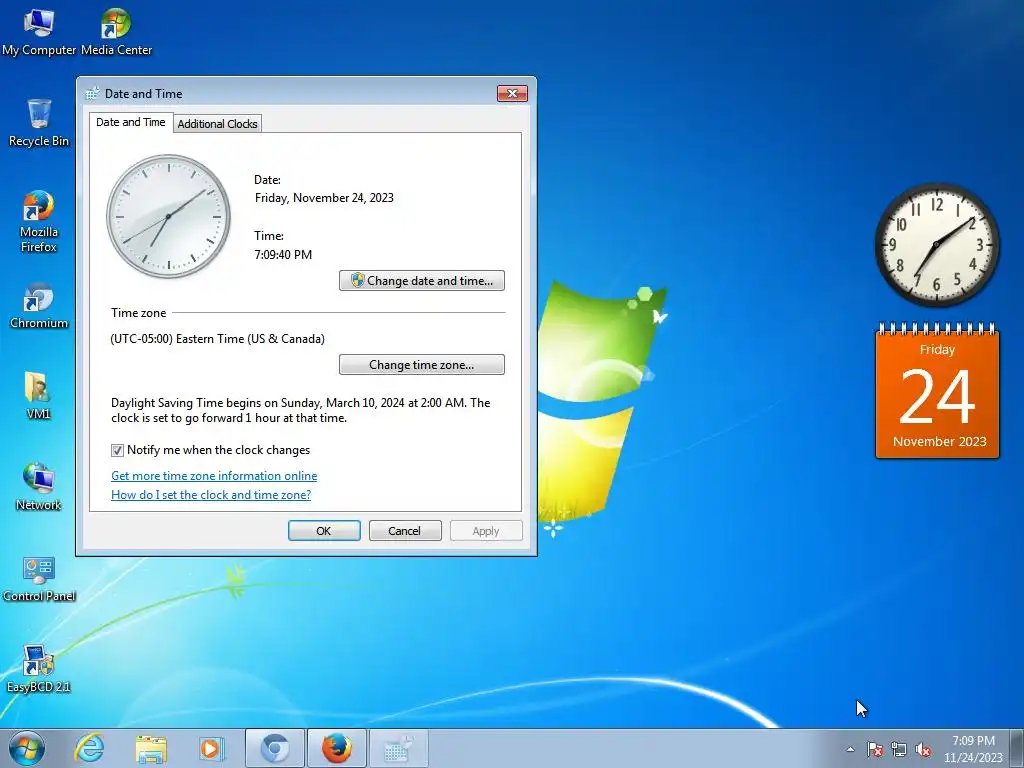1024x768 pixels.
Task: Launch Internet Explorer from taskbar
Action: [89, 748]
